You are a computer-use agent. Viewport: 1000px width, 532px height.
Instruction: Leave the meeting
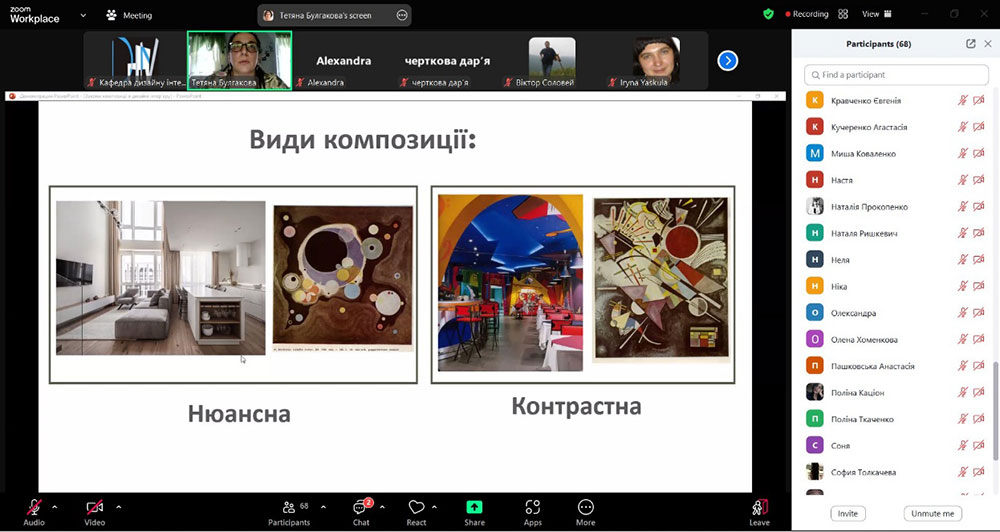(x=760, y=512)
